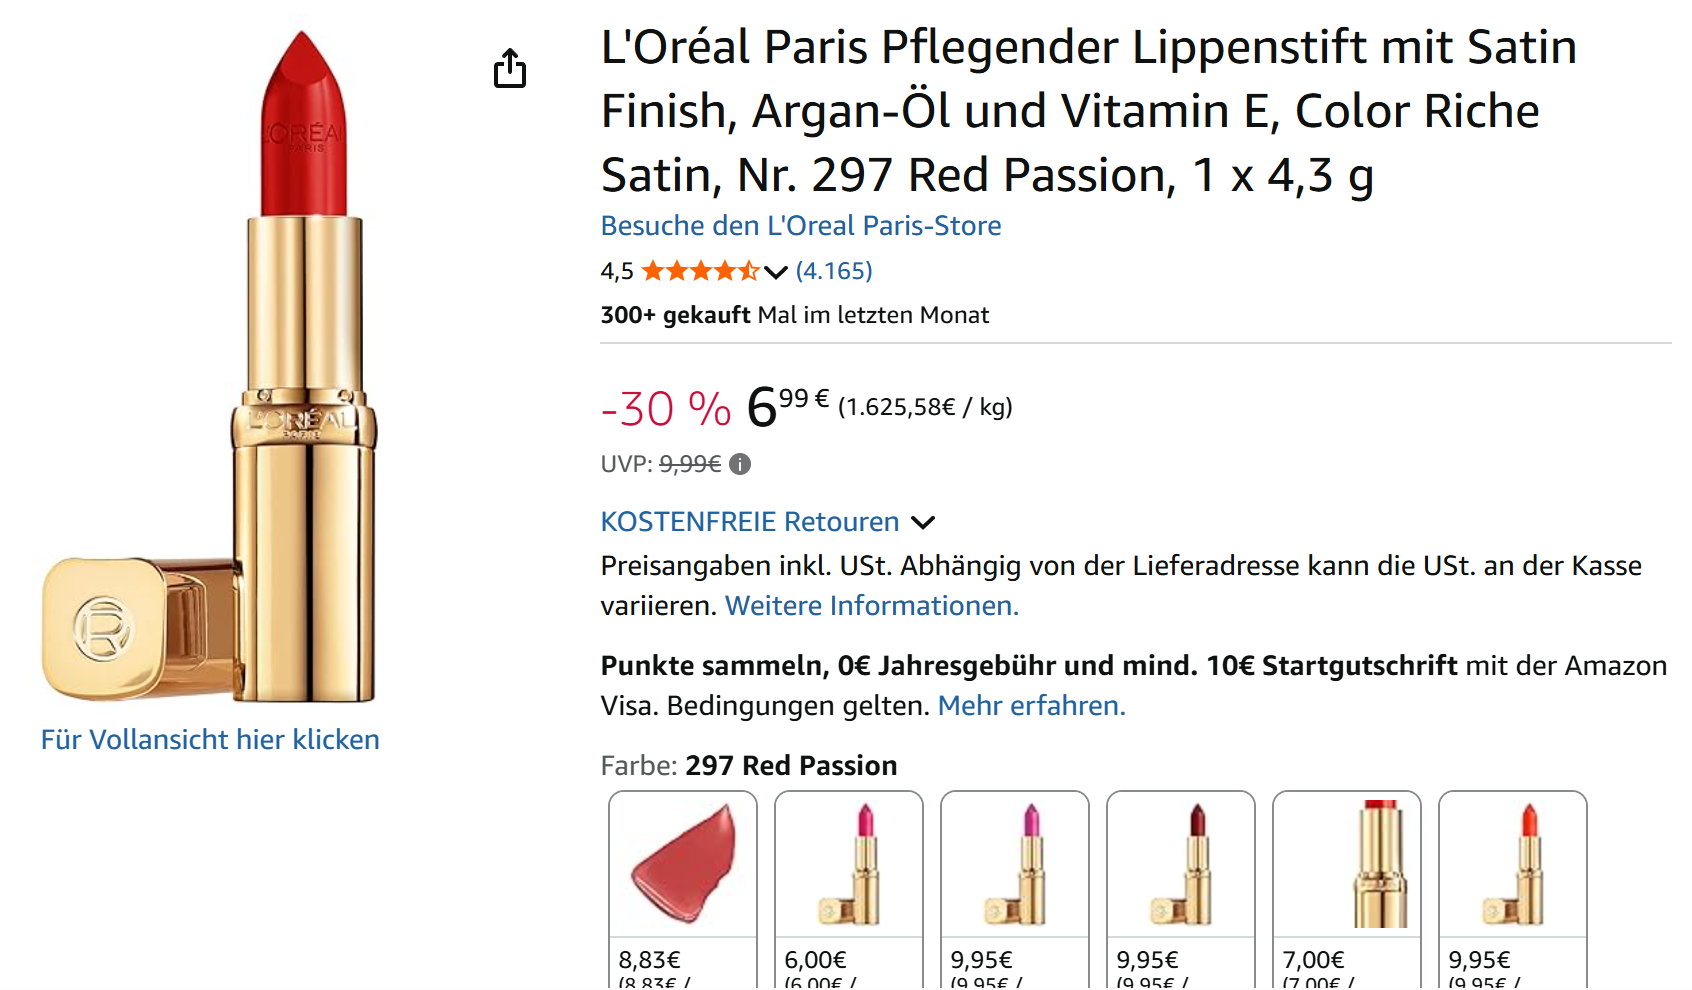Click the UVP info icon
The height and width of the screenshot is (990, 1692).
[740, 464]
